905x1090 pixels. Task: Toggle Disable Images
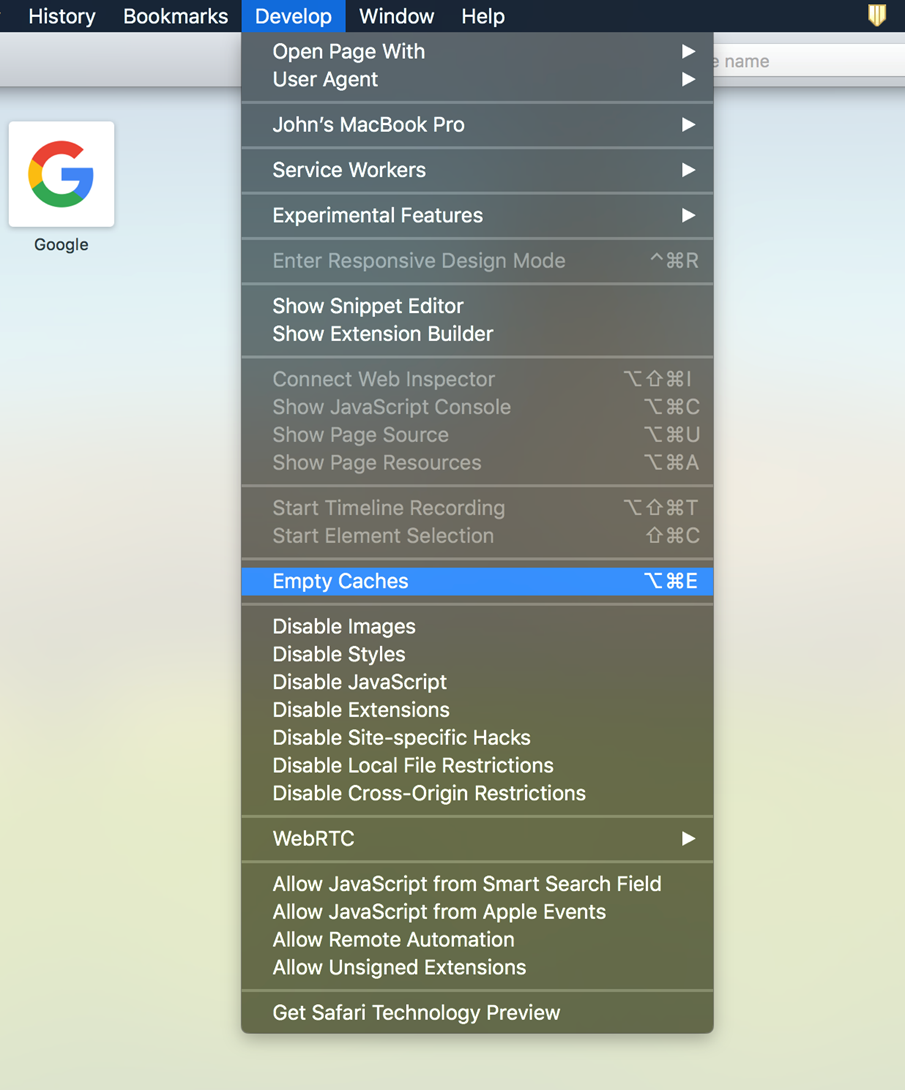pyautogui.click(x=478, y=626)
